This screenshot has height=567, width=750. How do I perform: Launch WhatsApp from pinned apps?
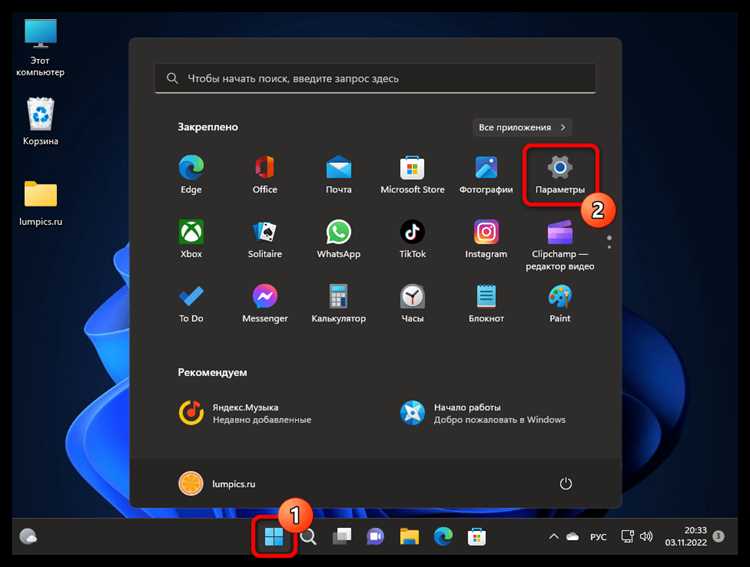click(339, 239)
